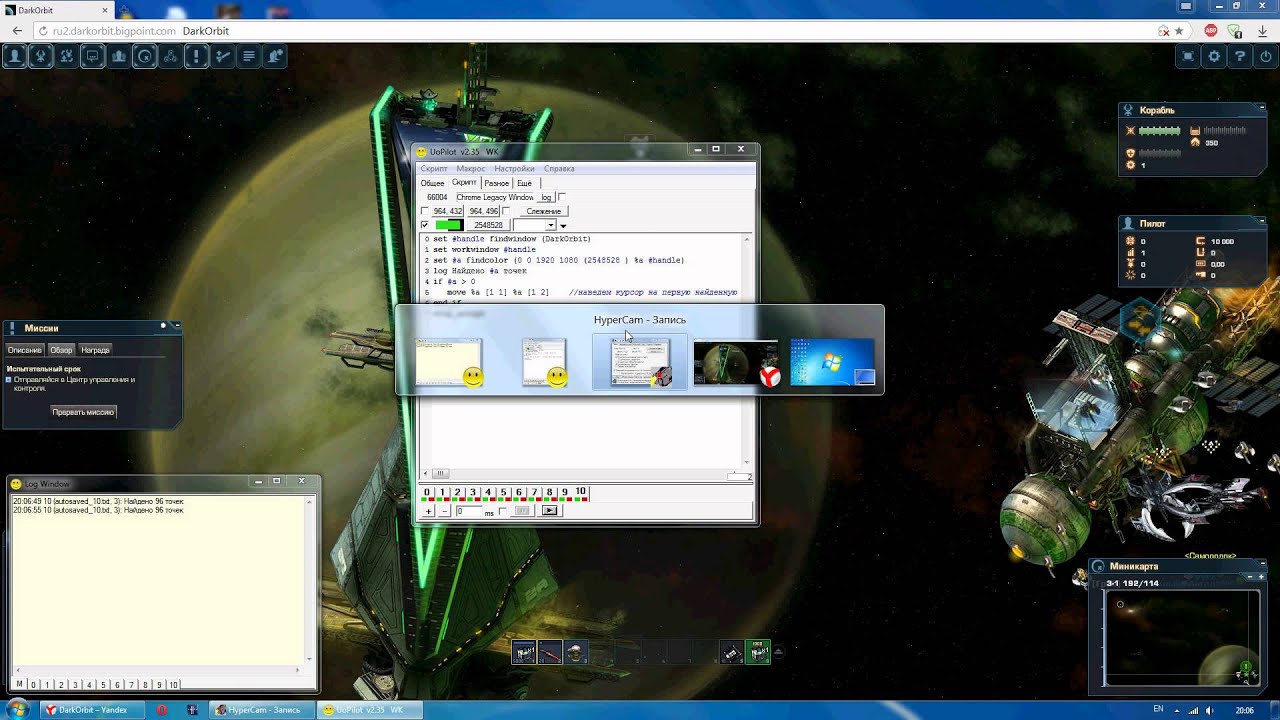Click the EN language indicator in tray
Viewport: 1280px width, 720px height.
pyautogui.click(x=1158, y=709)
